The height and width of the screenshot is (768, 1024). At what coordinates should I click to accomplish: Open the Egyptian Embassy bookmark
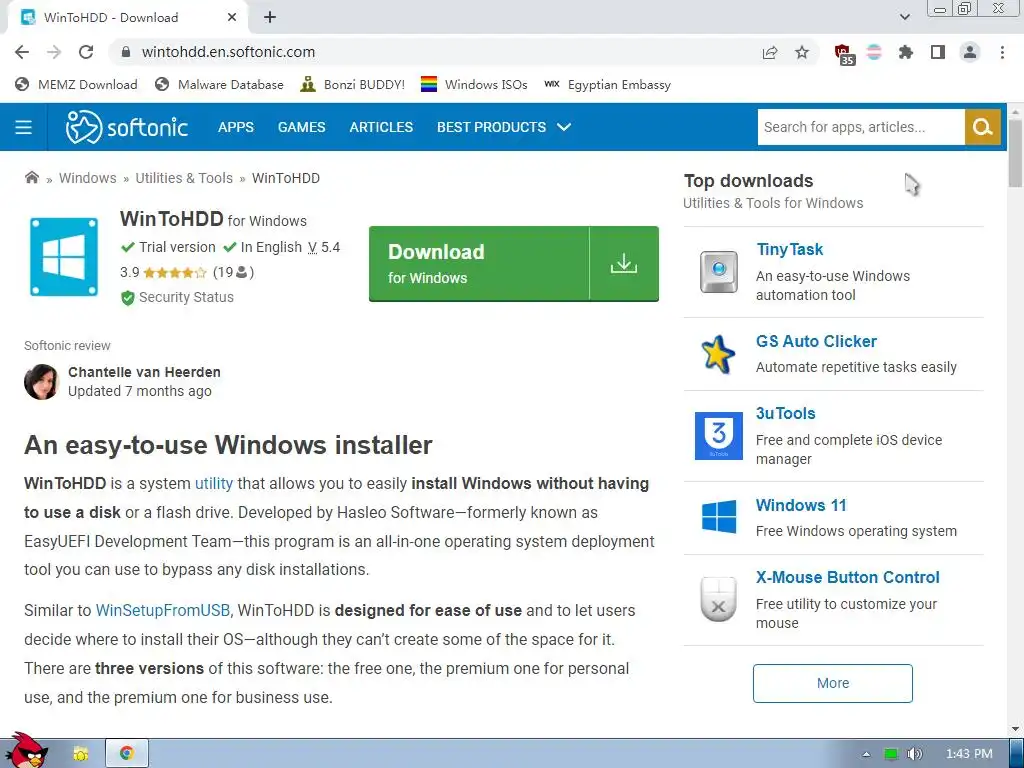tap(607, 84)
